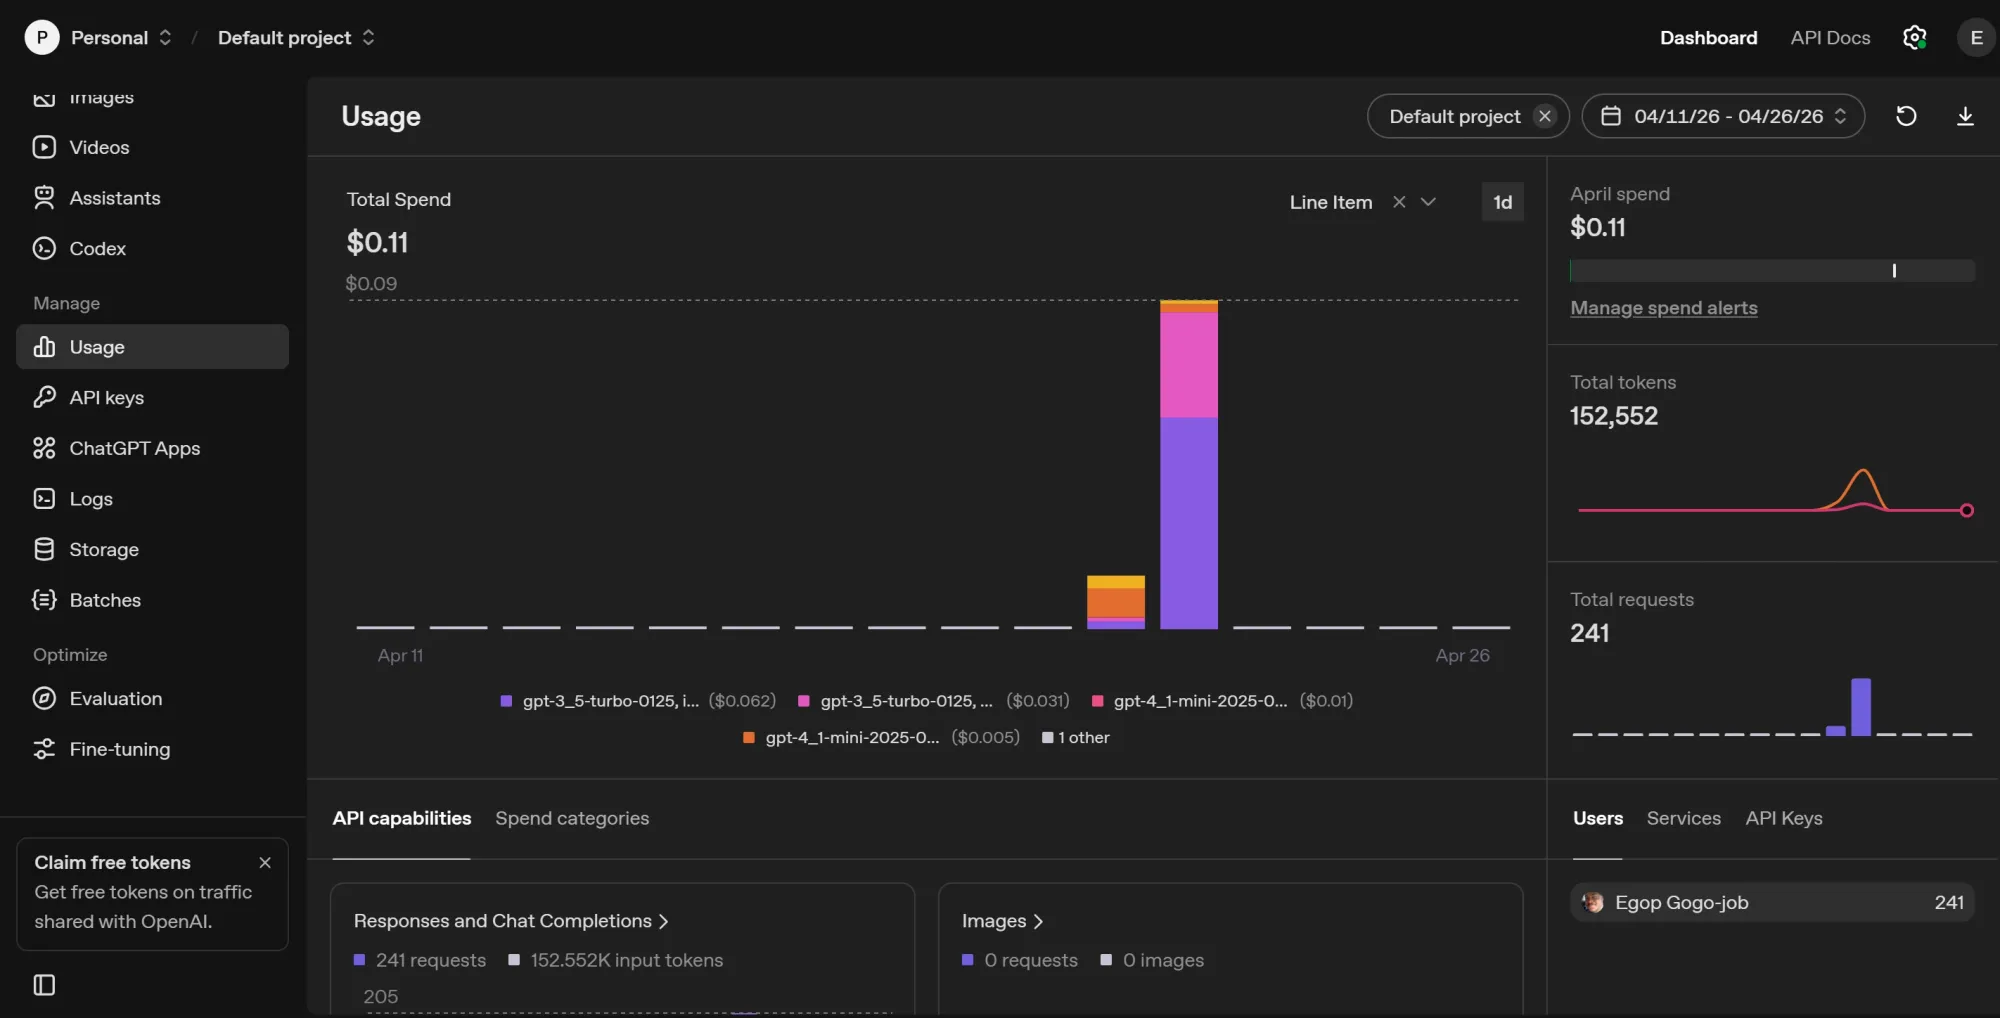Expand the Personal organization switcher
Image resolution: width=2000 pixels, height=1018 pixels.
pos(165,38)
